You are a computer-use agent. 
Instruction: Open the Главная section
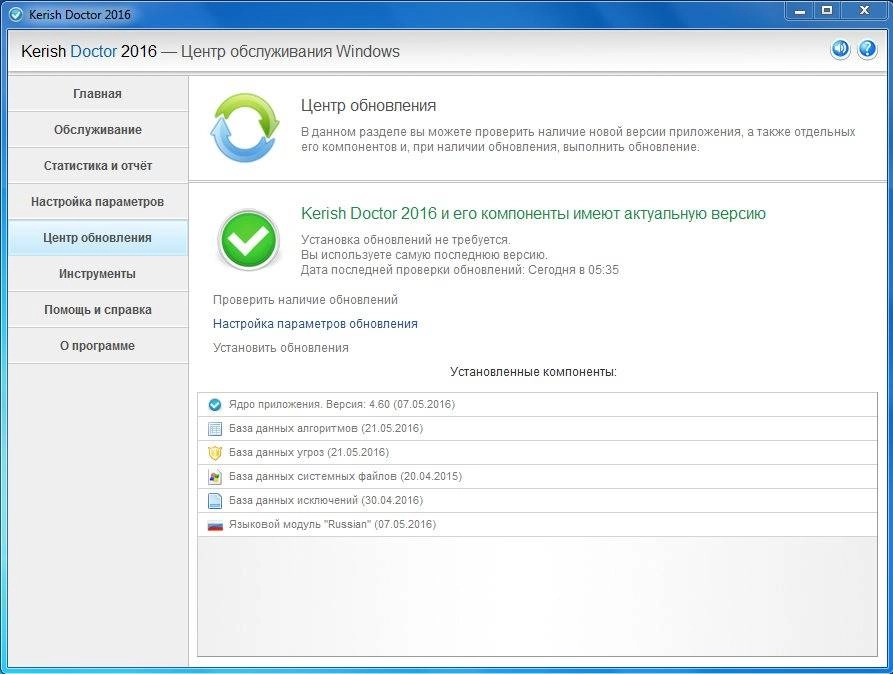pos(98,94)
